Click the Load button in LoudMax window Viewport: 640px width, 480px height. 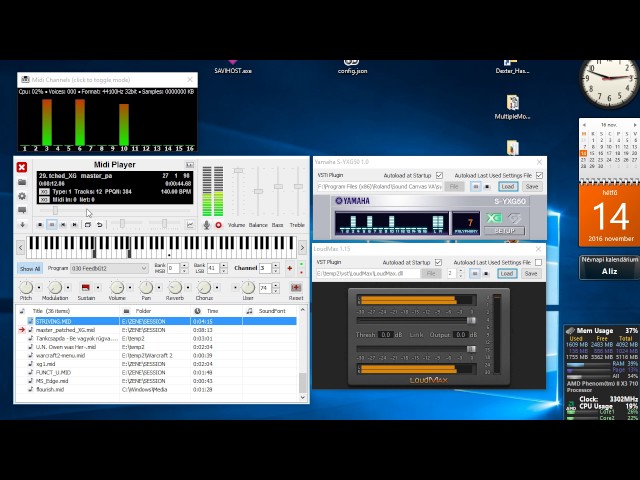(x=507, y=273)
